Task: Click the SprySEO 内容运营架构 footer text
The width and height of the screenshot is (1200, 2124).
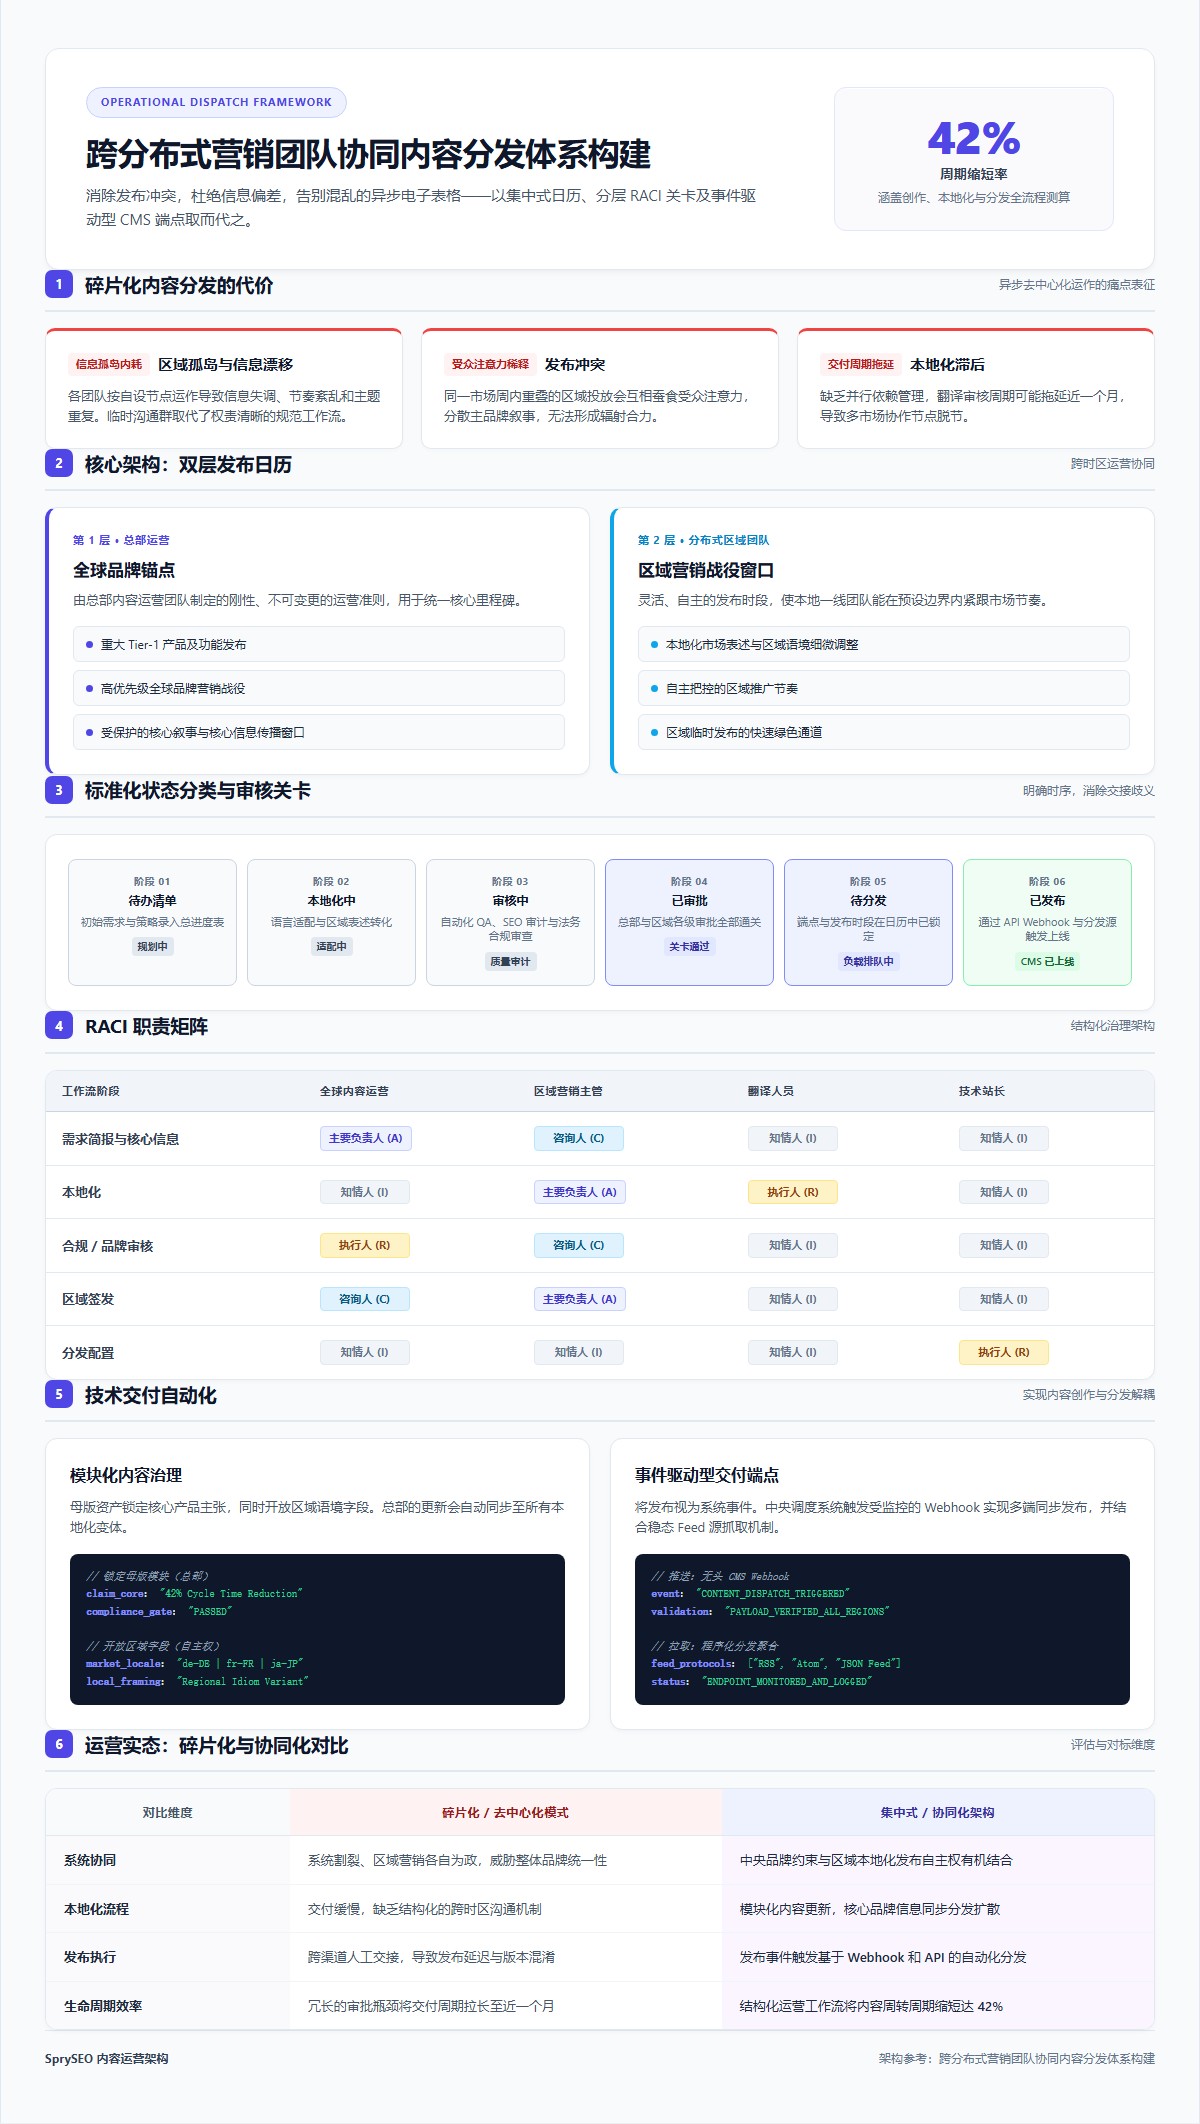Action: pyautogui.click(x=107, y=2059)
